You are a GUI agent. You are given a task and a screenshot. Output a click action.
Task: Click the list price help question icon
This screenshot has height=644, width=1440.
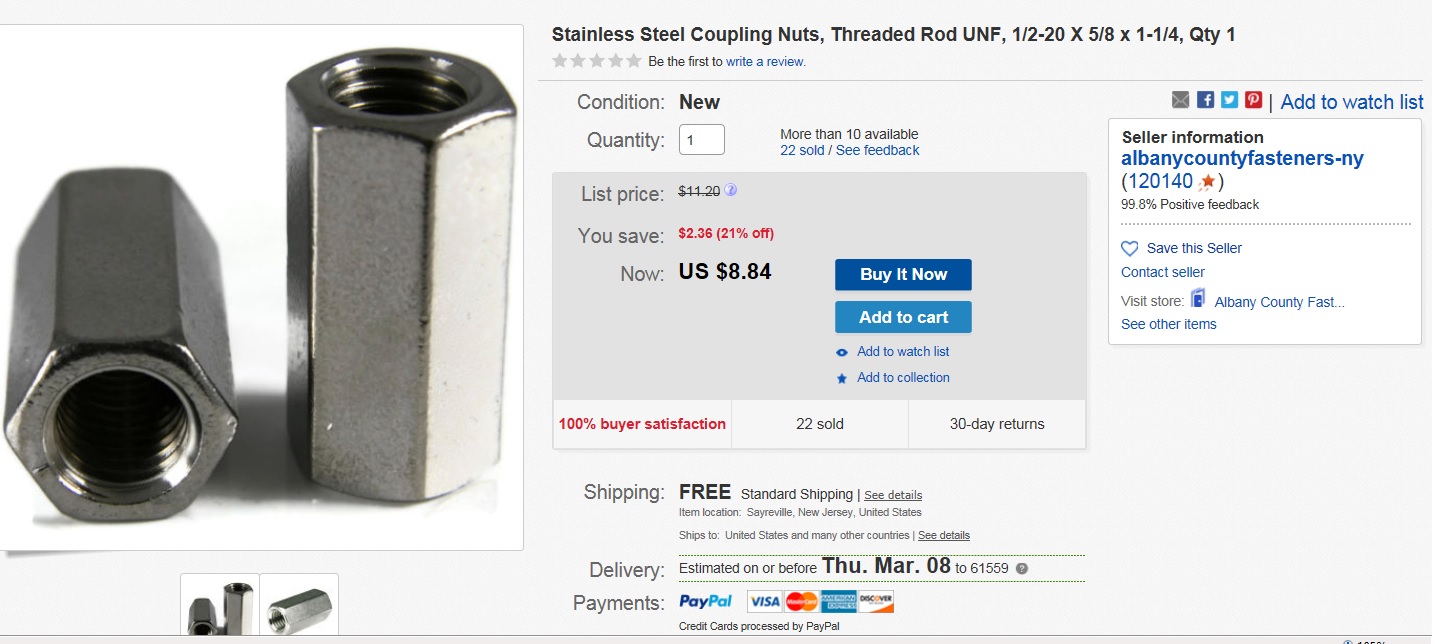(731, 190)
